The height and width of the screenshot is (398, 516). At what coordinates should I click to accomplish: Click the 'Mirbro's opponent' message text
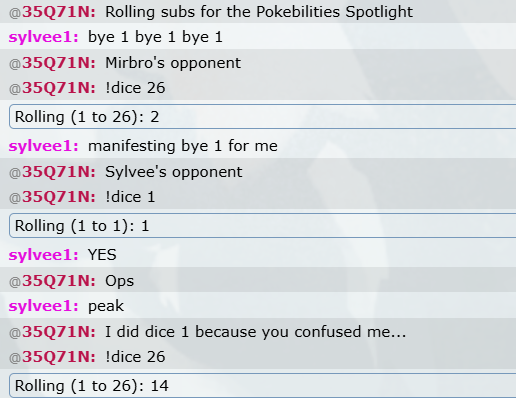[x=173, y=63]
